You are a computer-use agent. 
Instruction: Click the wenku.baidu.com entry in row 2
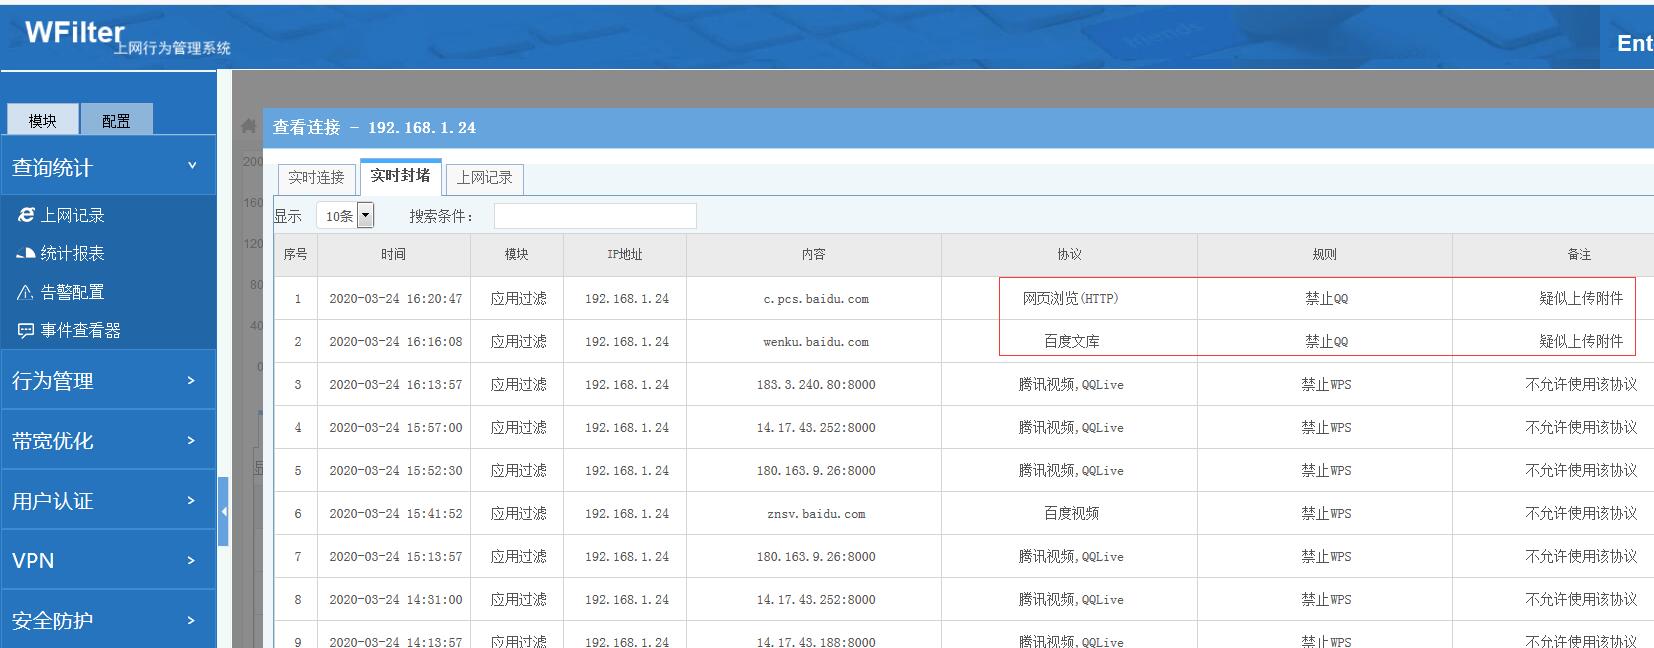pyautogui.click(x=815, y=342)
